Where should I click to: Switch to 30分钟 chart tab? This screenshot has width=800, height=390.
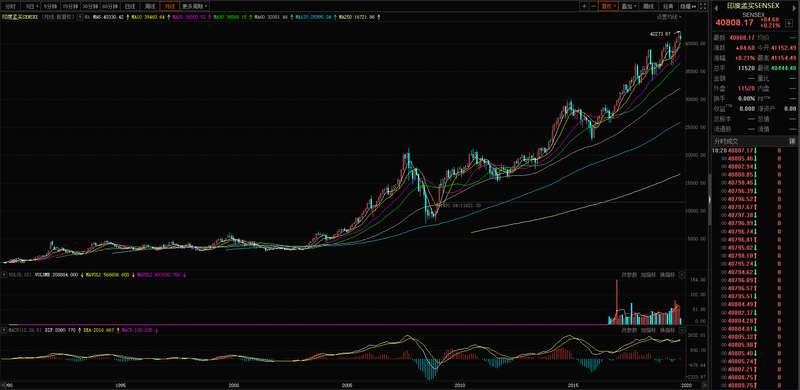point(90,6)
